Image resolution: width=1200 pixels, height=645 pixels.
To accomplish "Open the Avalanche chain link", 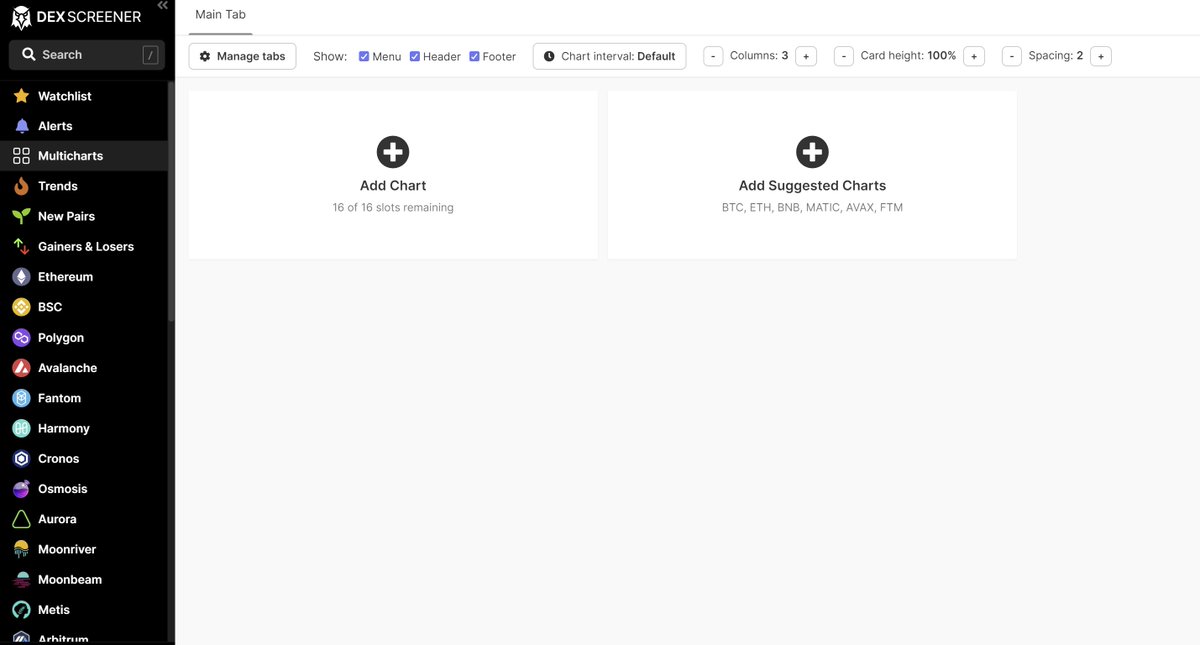I will click(84, 368).
